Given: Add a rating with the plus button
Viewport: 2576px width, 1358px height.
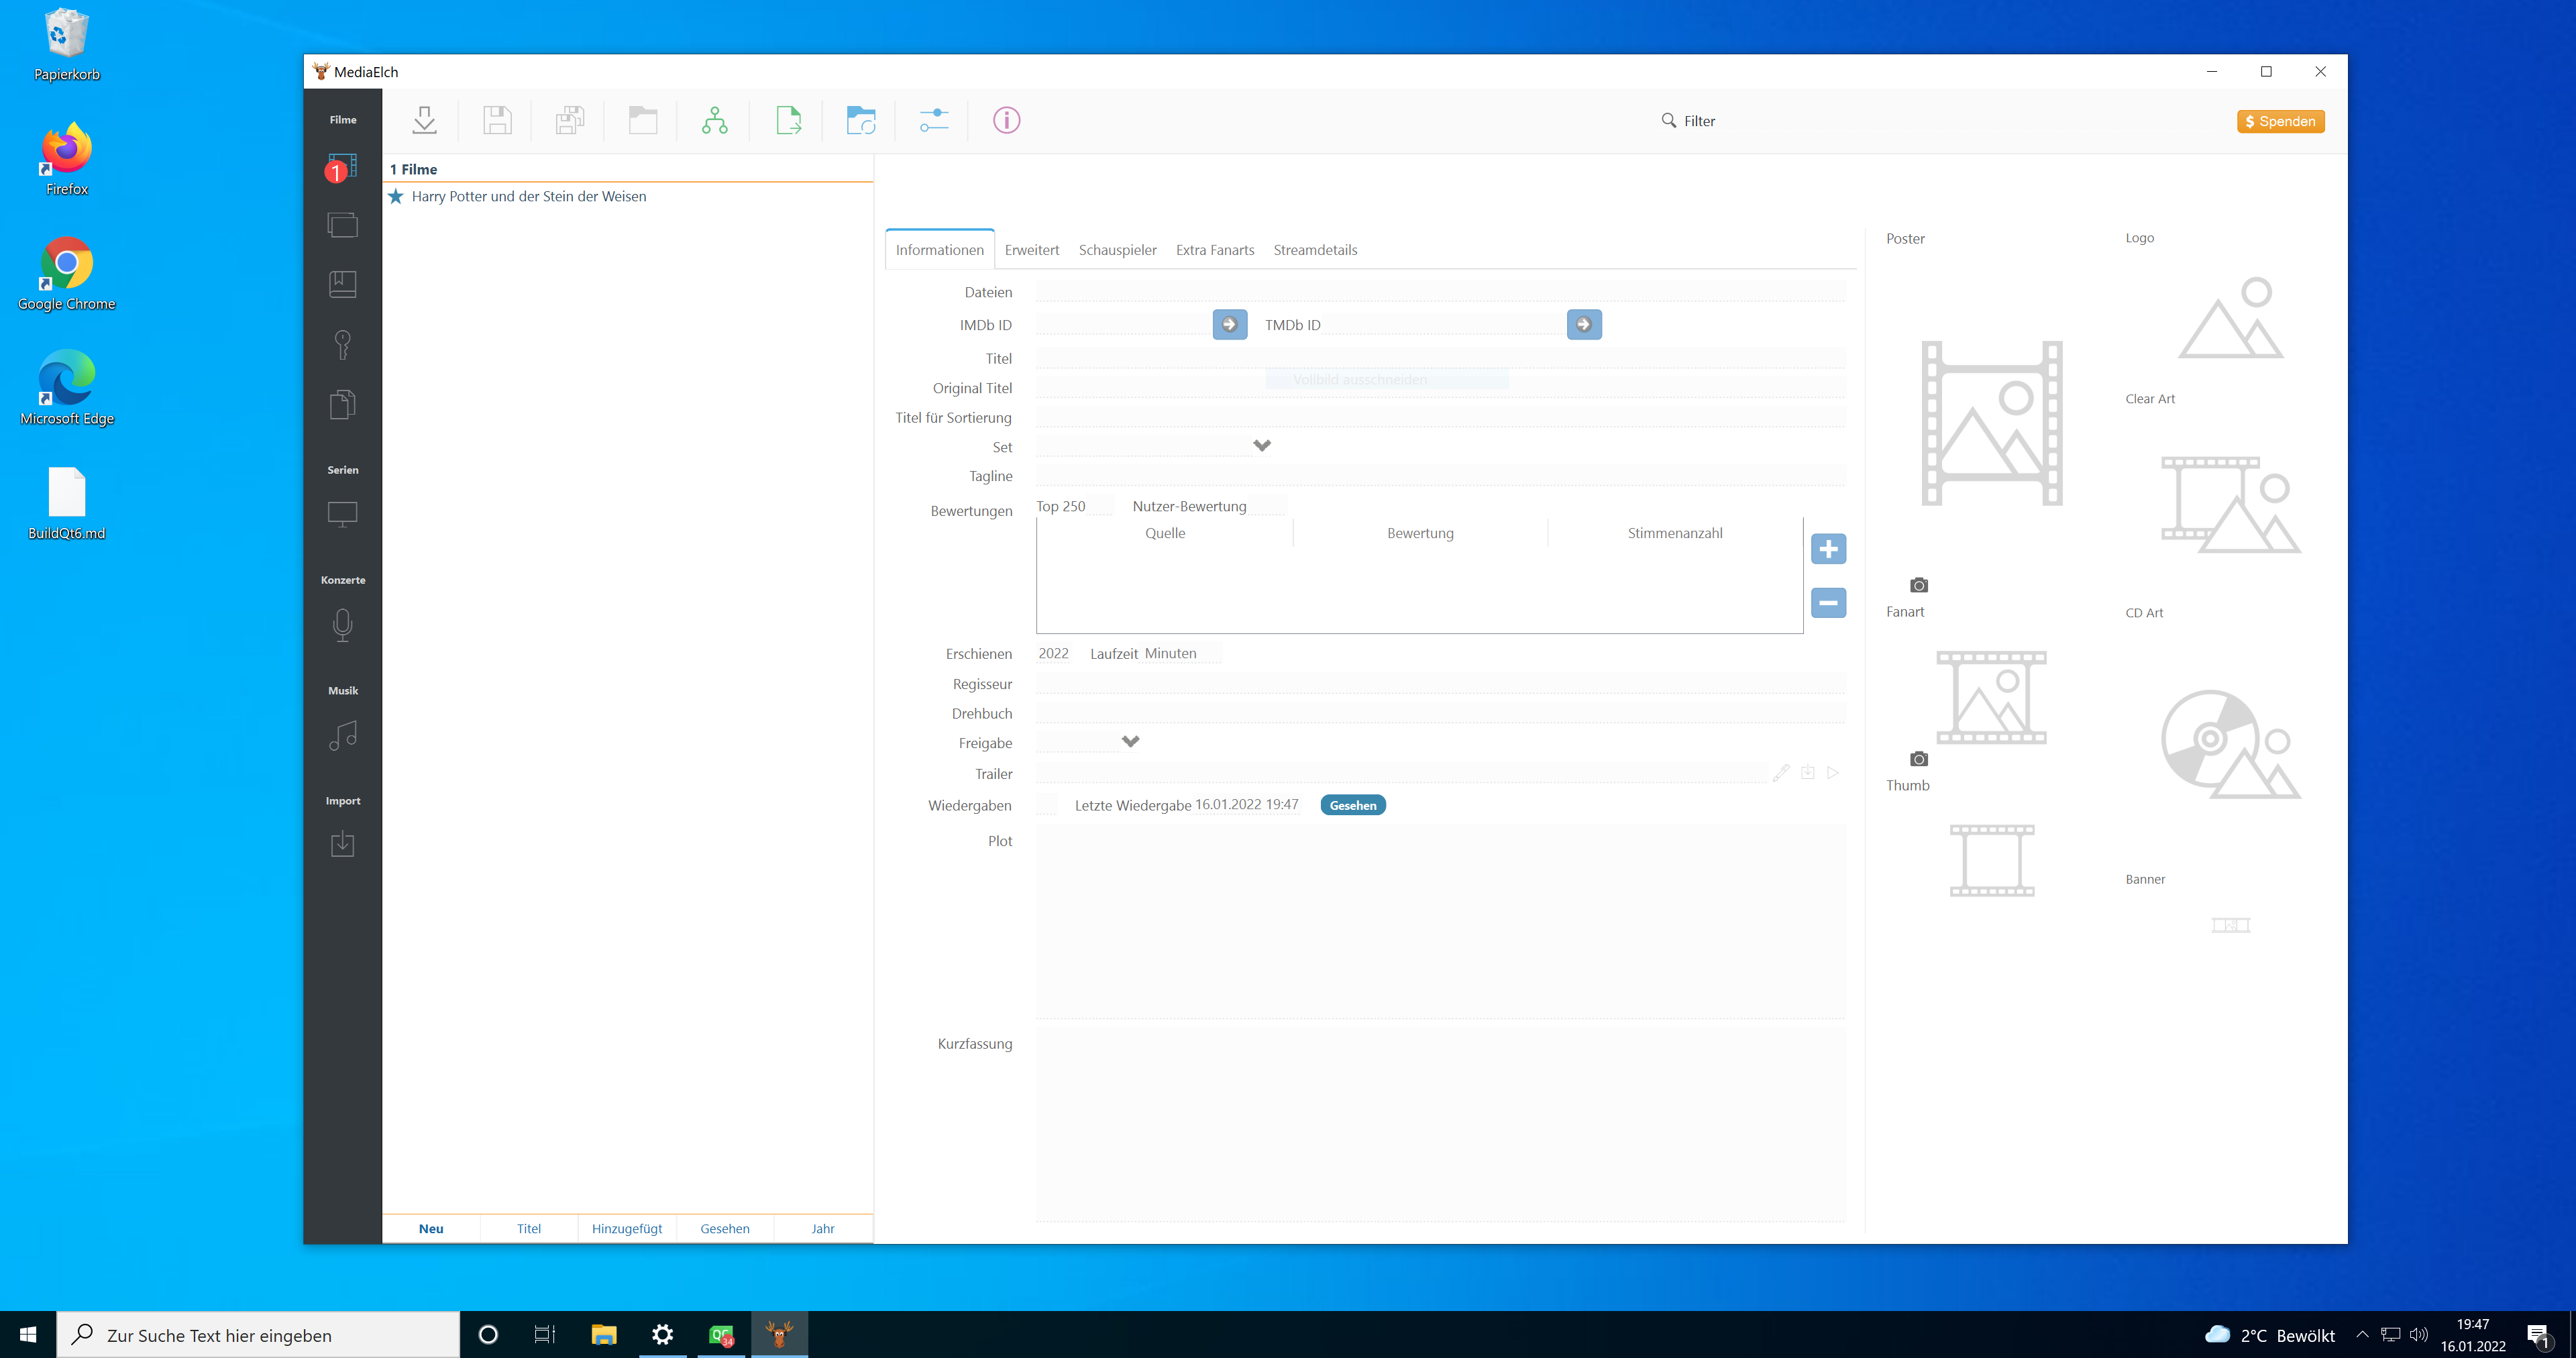Looking at the screenshot, I should [x=1828, y=548].
